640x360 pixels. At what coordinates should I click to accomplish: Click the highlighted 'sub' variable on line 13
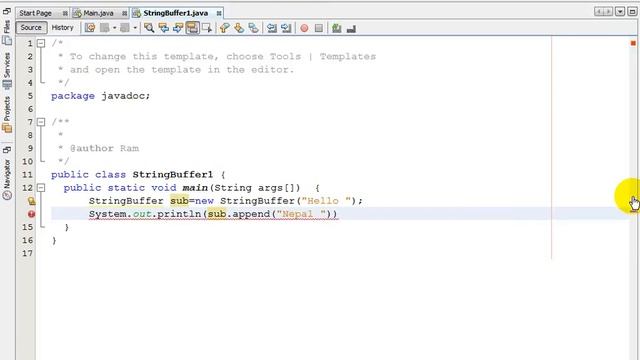(179, 201)
